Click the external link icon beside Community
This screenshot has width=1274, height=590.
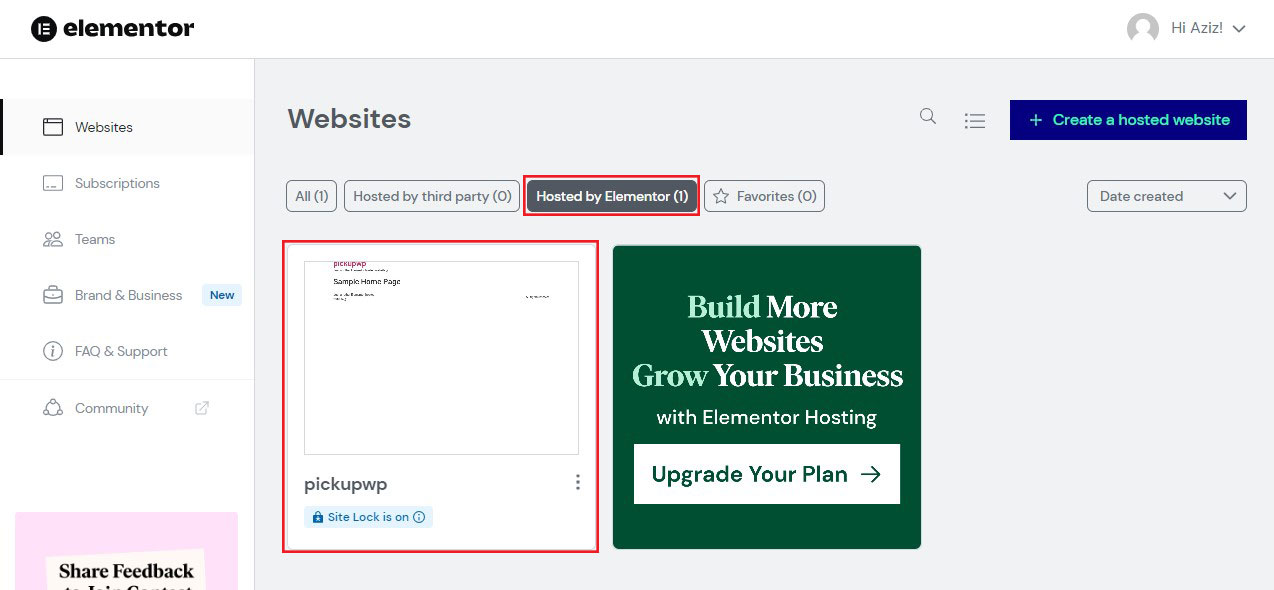[202, 408]
